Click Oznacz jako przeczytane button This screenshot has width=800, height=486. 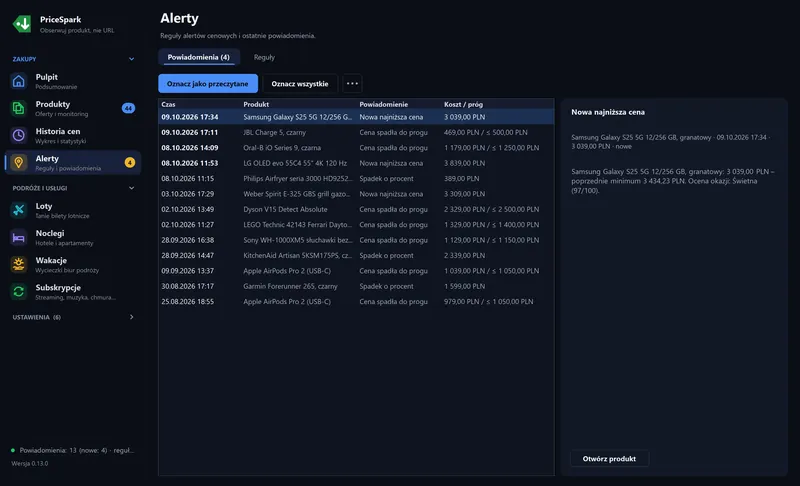pyautogui.click(x=208, y=84)
